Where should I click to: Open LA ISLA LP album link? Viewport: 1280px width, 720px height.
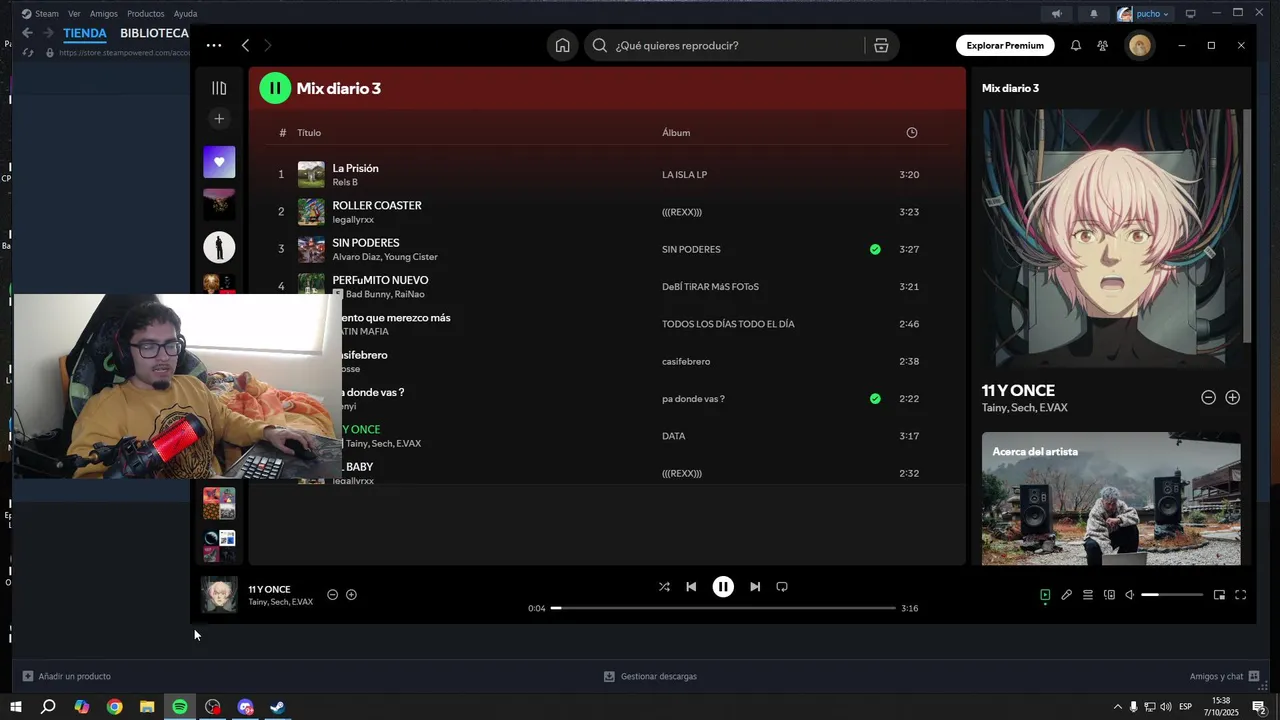(x=684, y=175)
